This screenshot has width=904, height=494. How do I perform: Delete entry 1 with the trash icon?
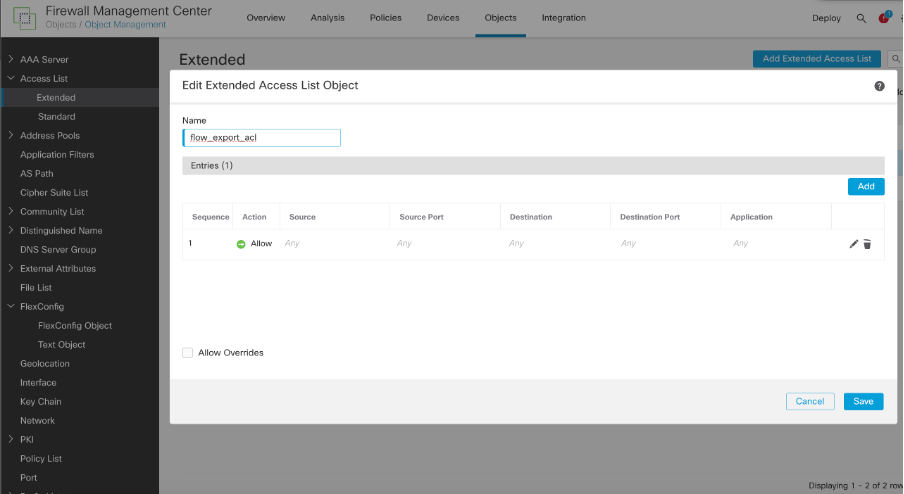click(867, 244)
